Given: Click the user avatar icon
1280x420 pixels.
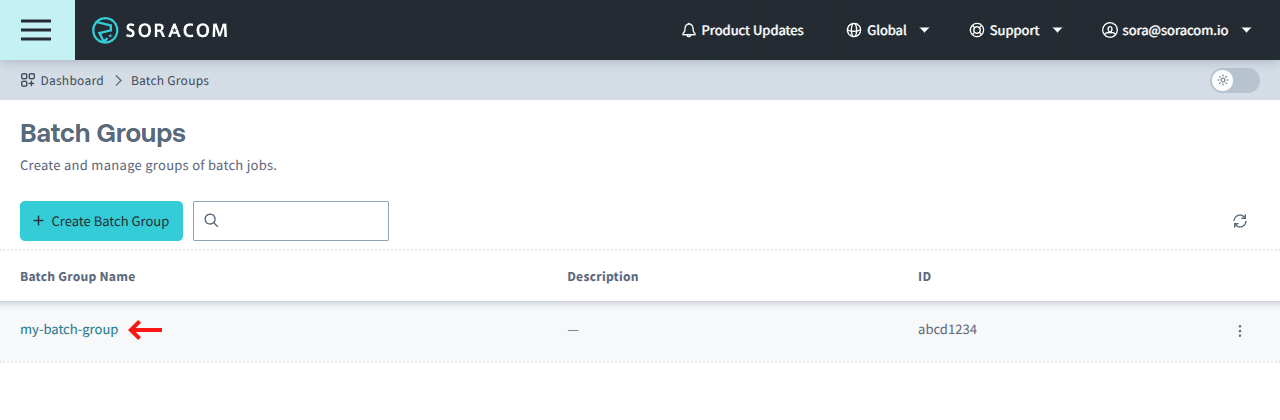Looking at the screenshot, I should coord(1109,30).
